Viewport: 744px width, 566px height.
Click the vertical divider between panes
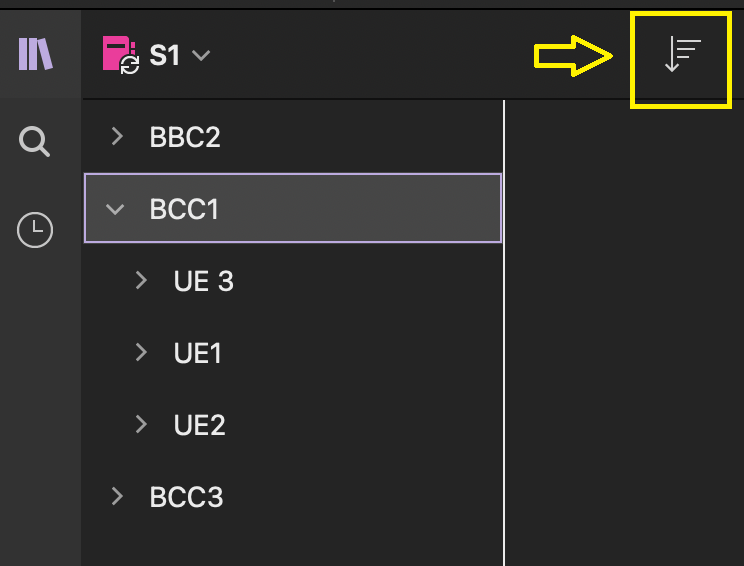tap(504, 333)
